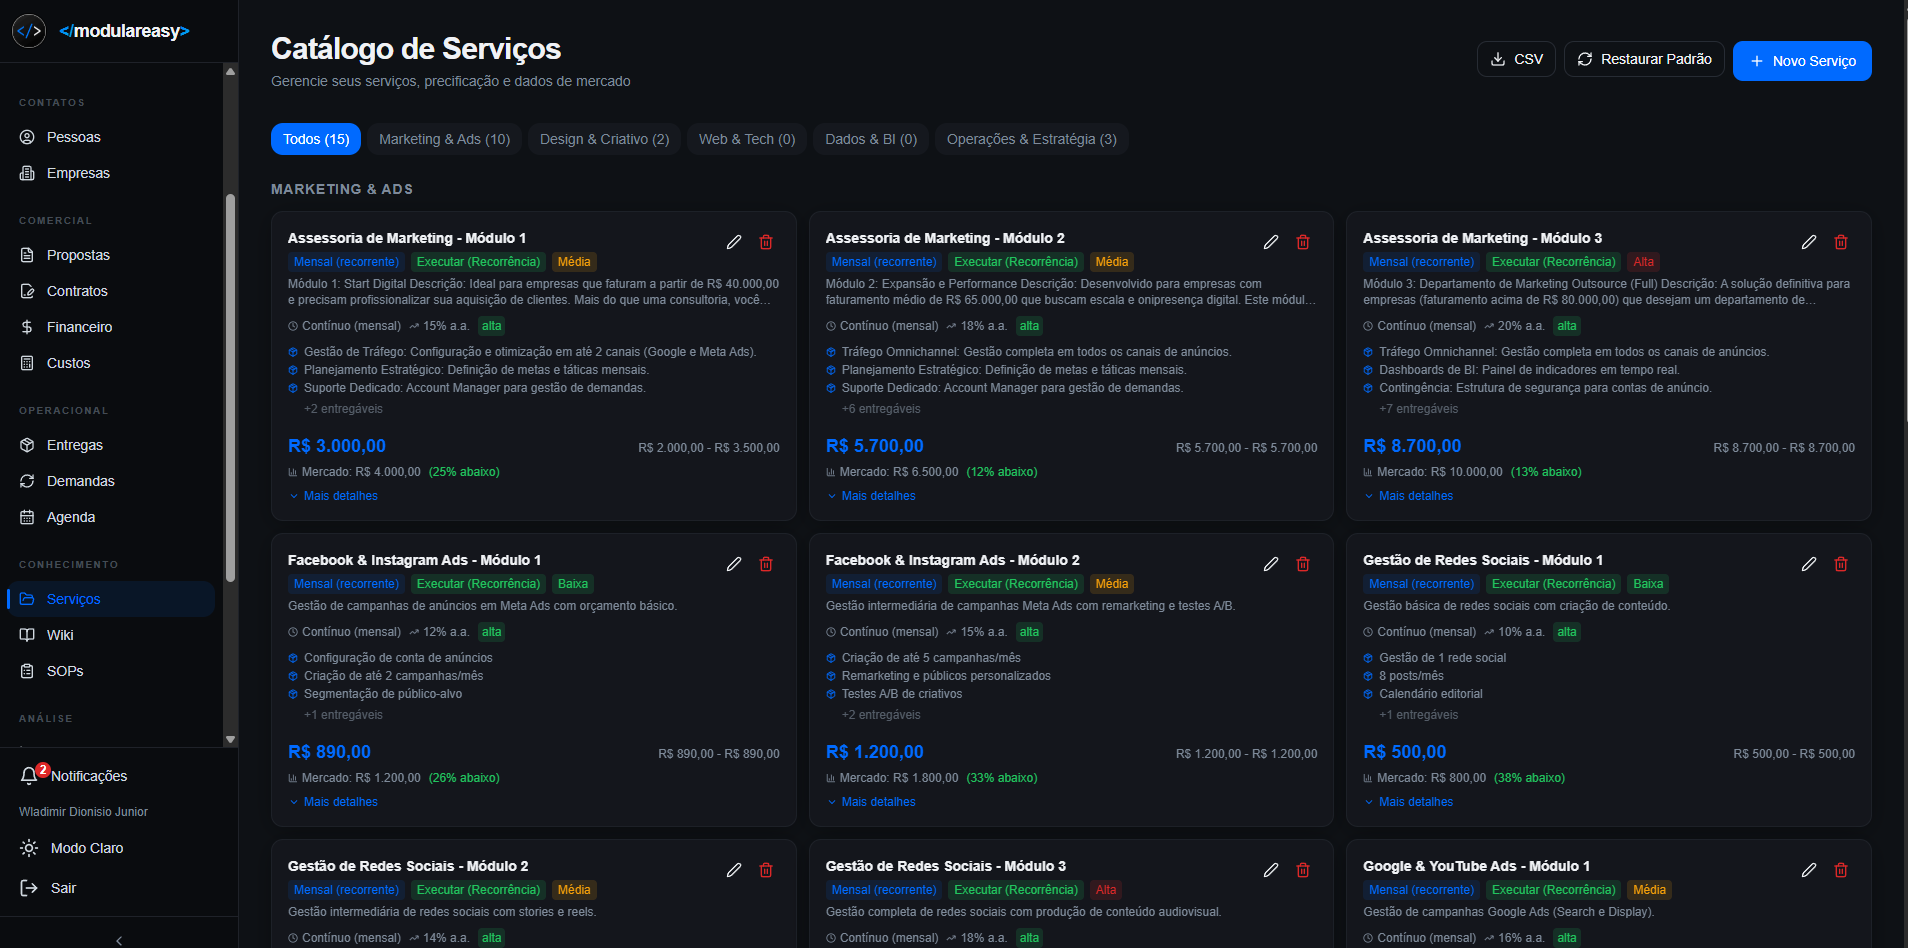Expand Mais detalhes on Gestão de Redes Sociais - Módulo 1

(1408, 801)
